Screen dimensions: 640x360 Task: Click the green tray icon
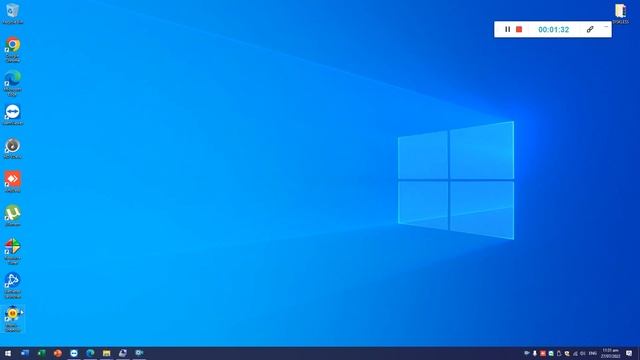551,353
